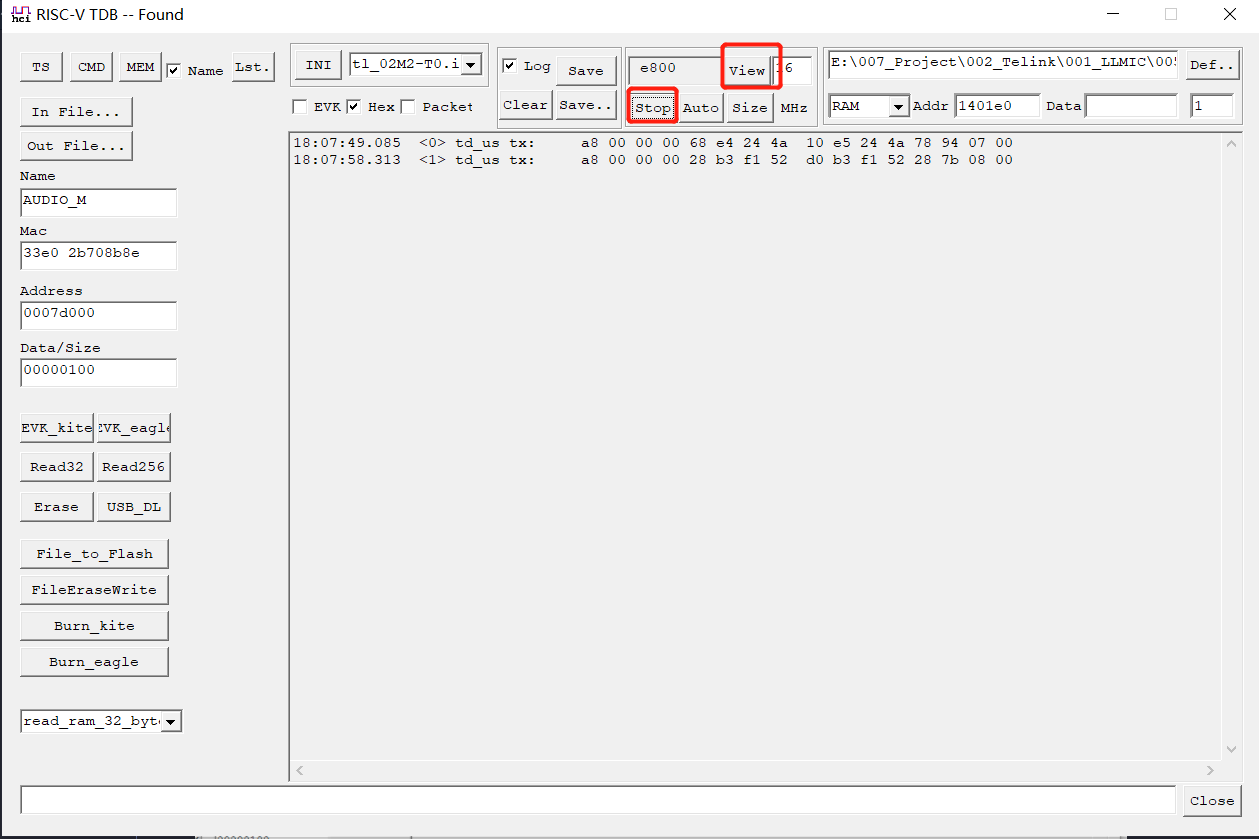Clear the log output area
Image resolution: width=1259 pixels, height=839 pixels.
coord(525,103)
